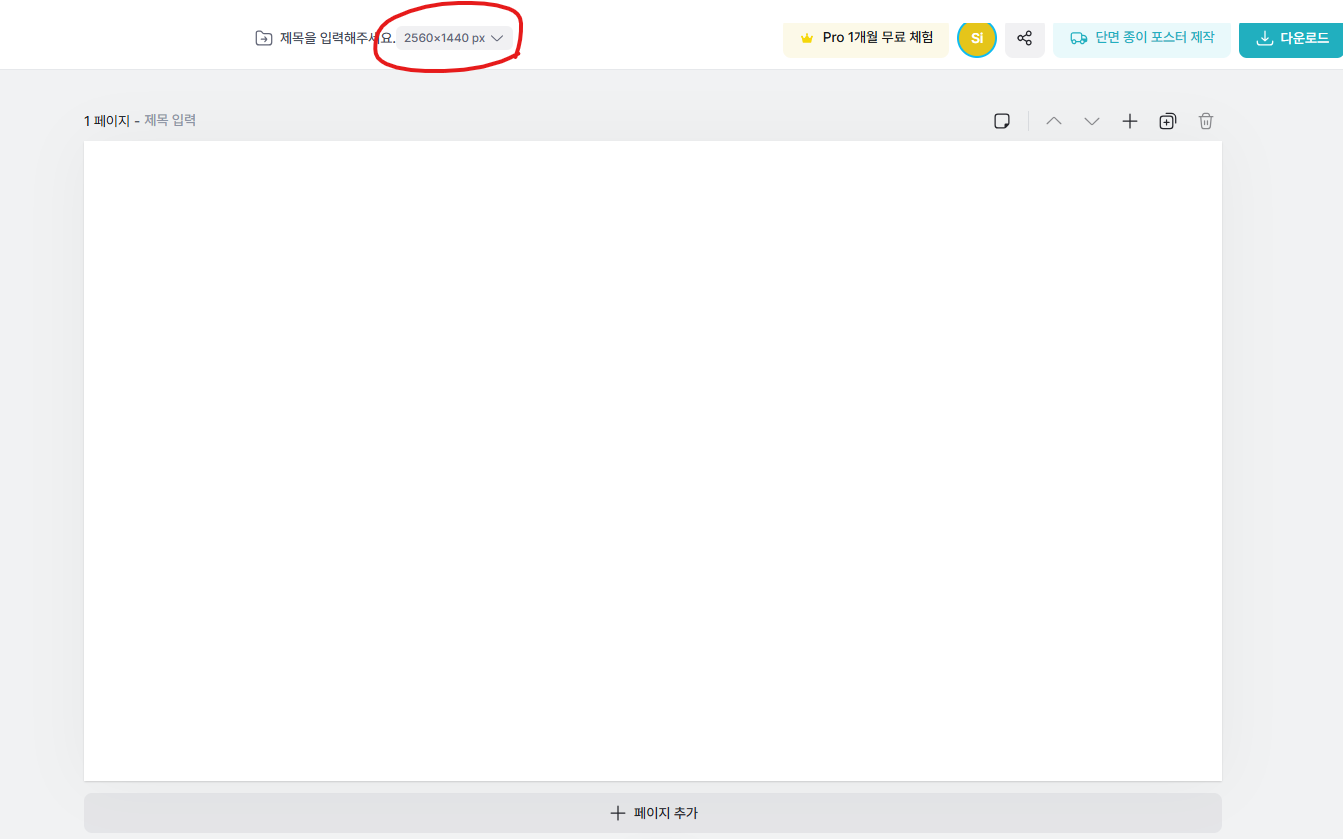Screen dimensions: 1343x839
Task: Click the delivery truck icon
Action: pyautogui.click(x=1078, y=38)
